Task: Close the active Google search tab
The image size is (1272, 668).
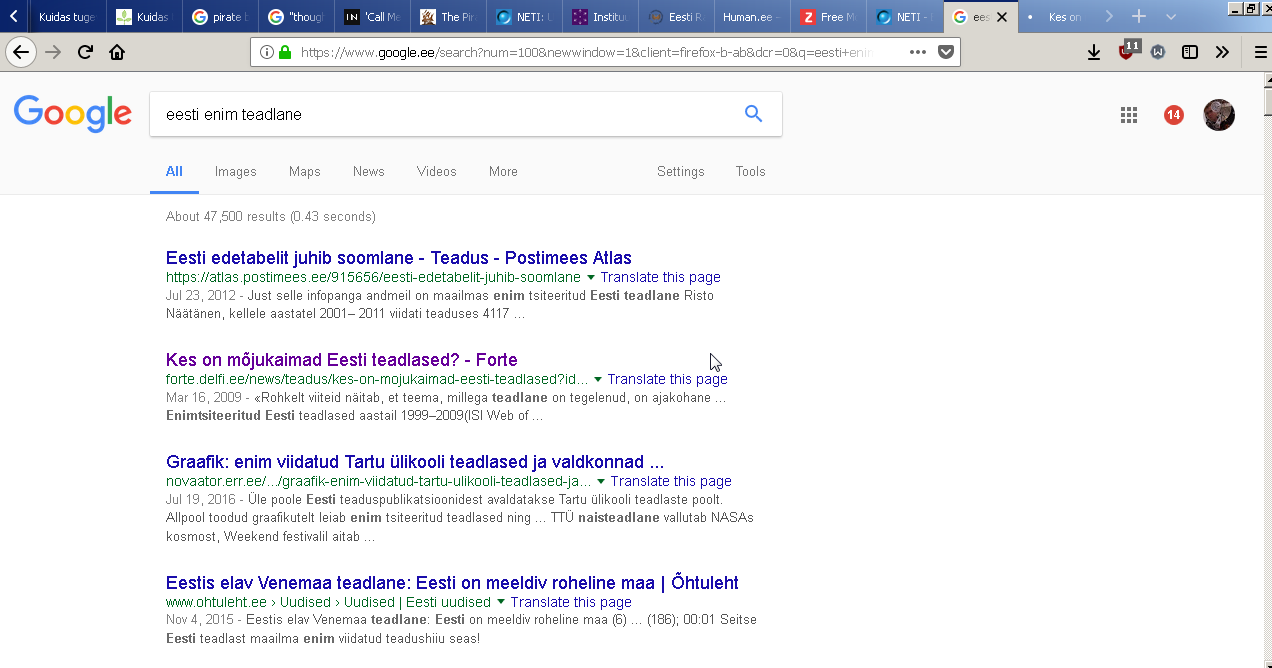Action: point(1002,17)
